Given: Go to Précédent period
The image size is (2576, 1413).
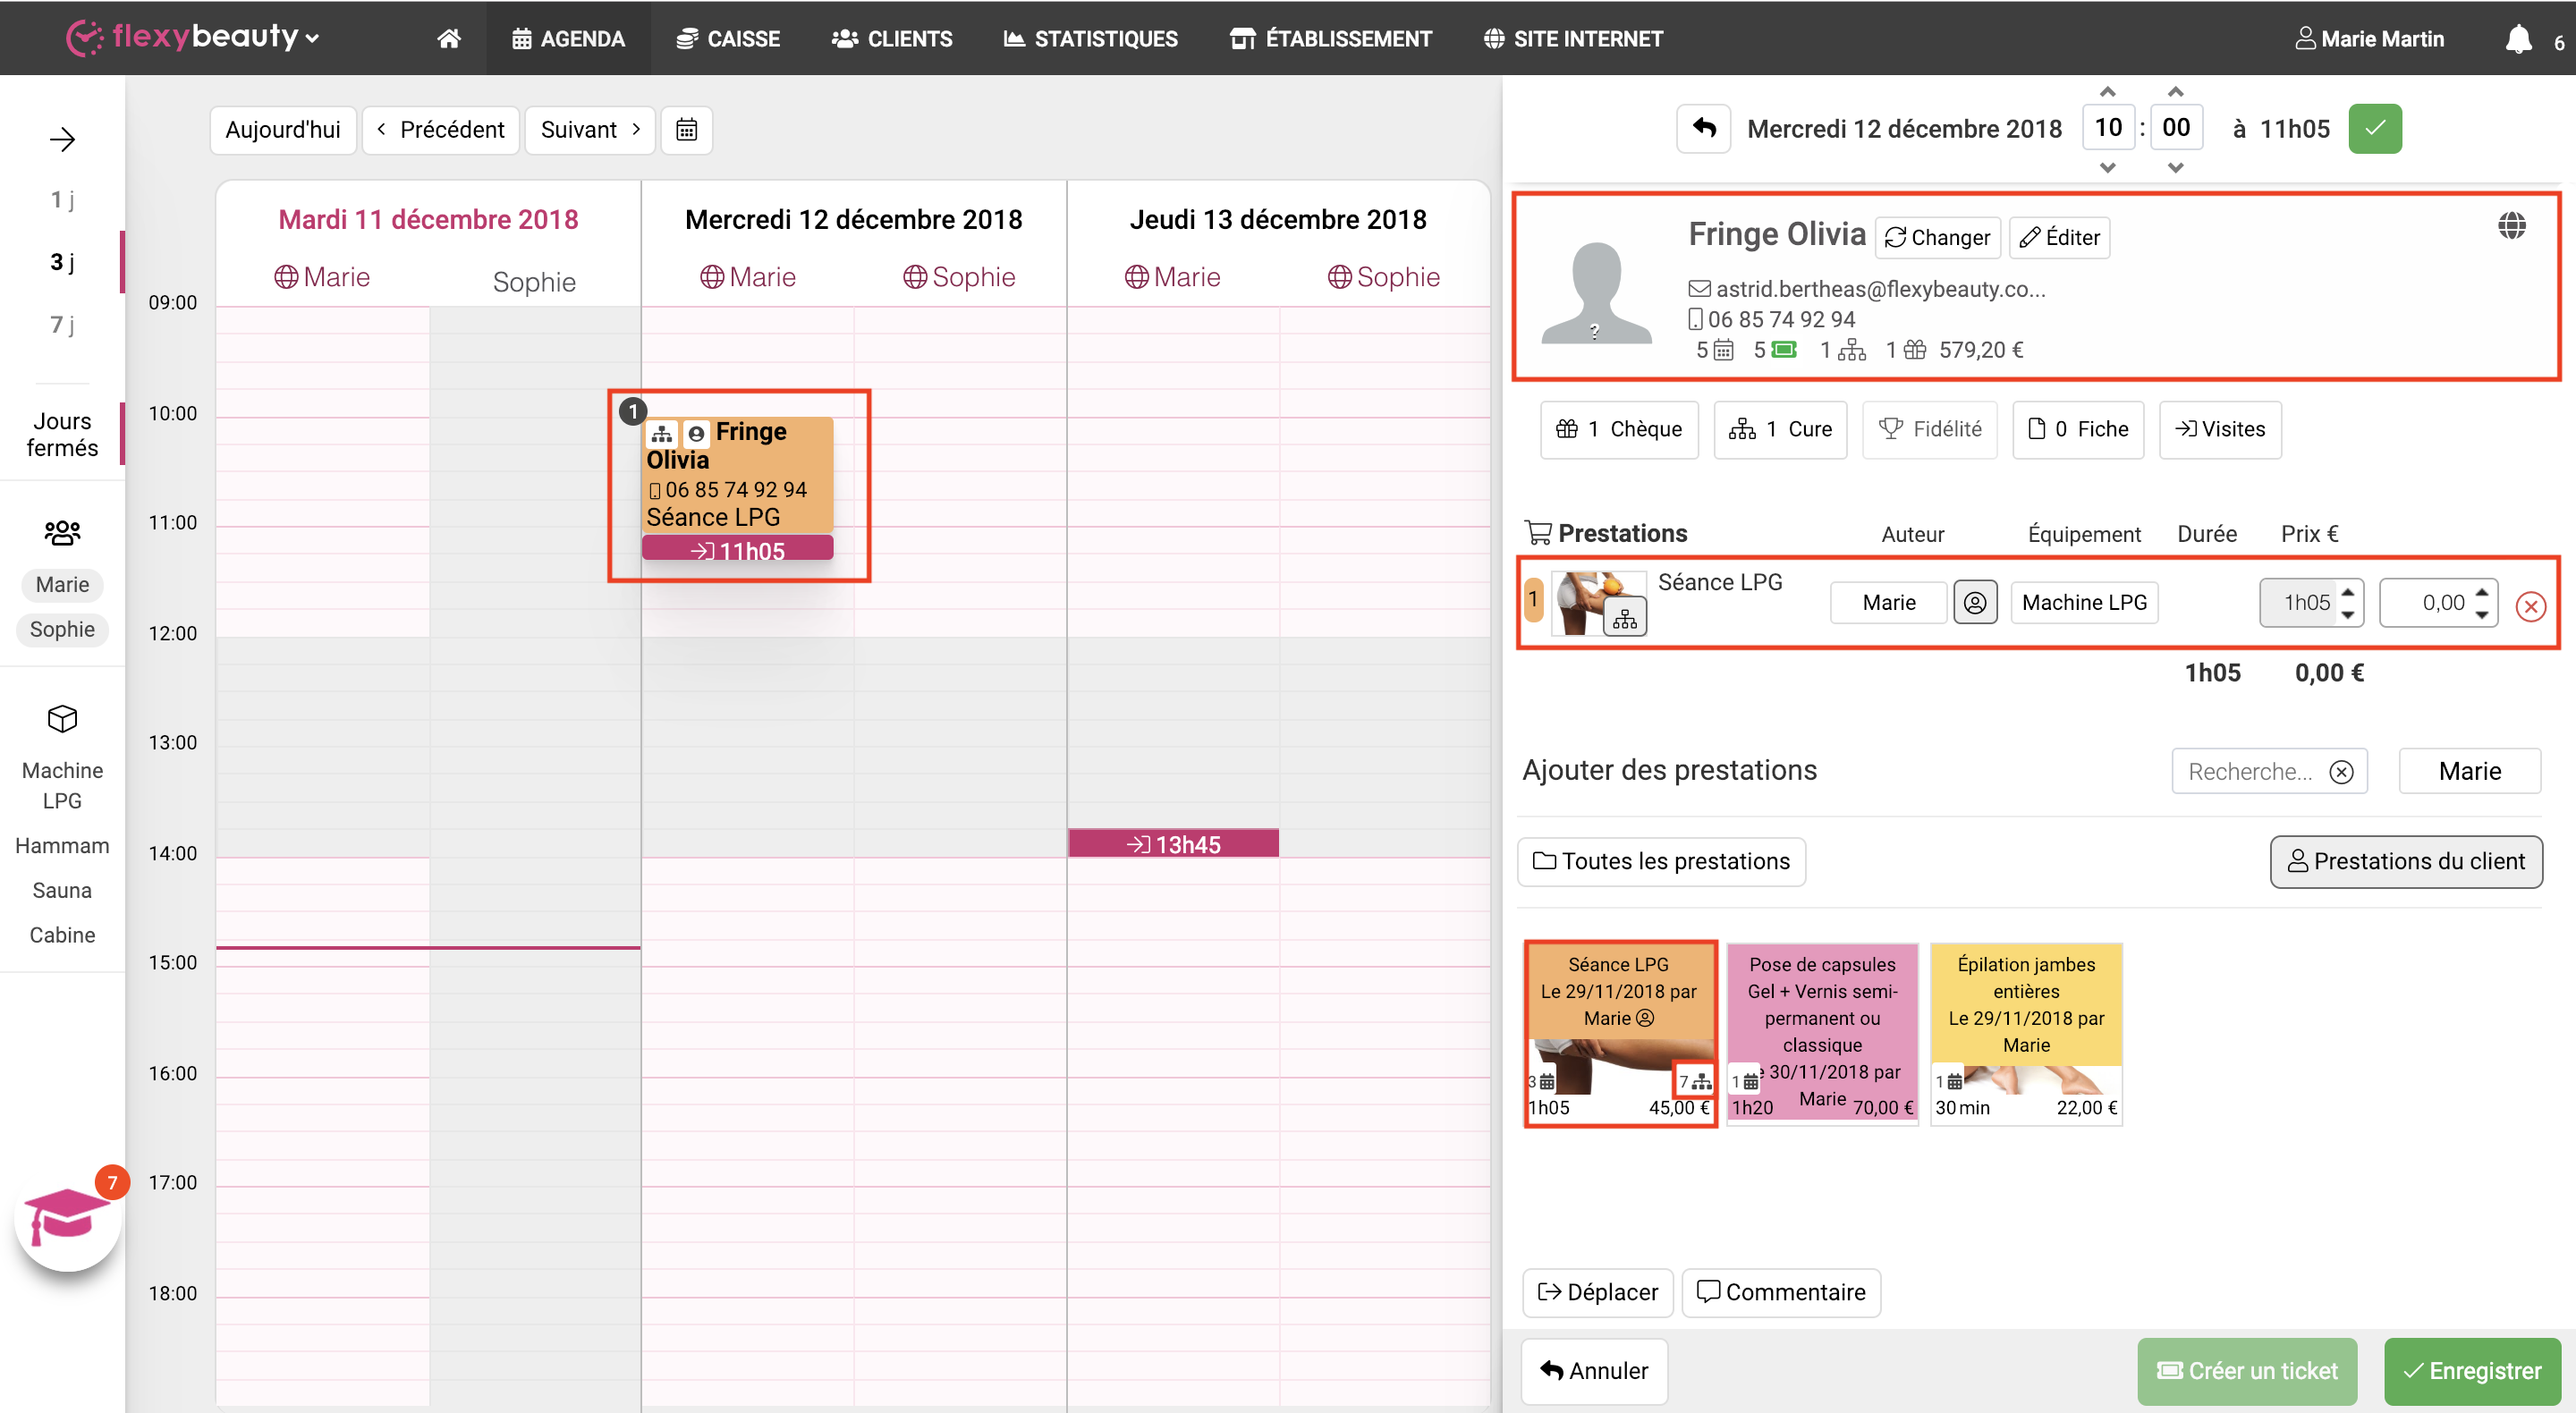Looking at the screenshot, I should pyautogui.click(x=441, y=130).
